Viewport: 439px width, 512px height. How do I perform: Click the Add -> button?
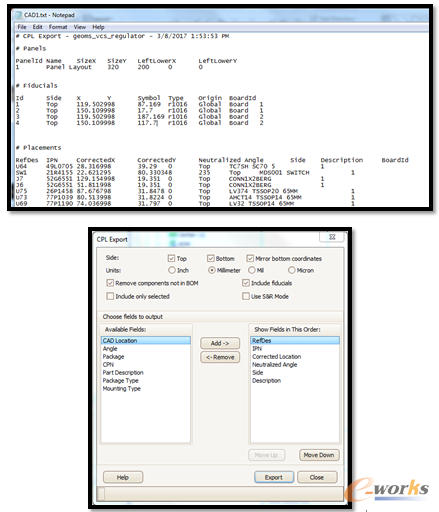pos(220,343)
